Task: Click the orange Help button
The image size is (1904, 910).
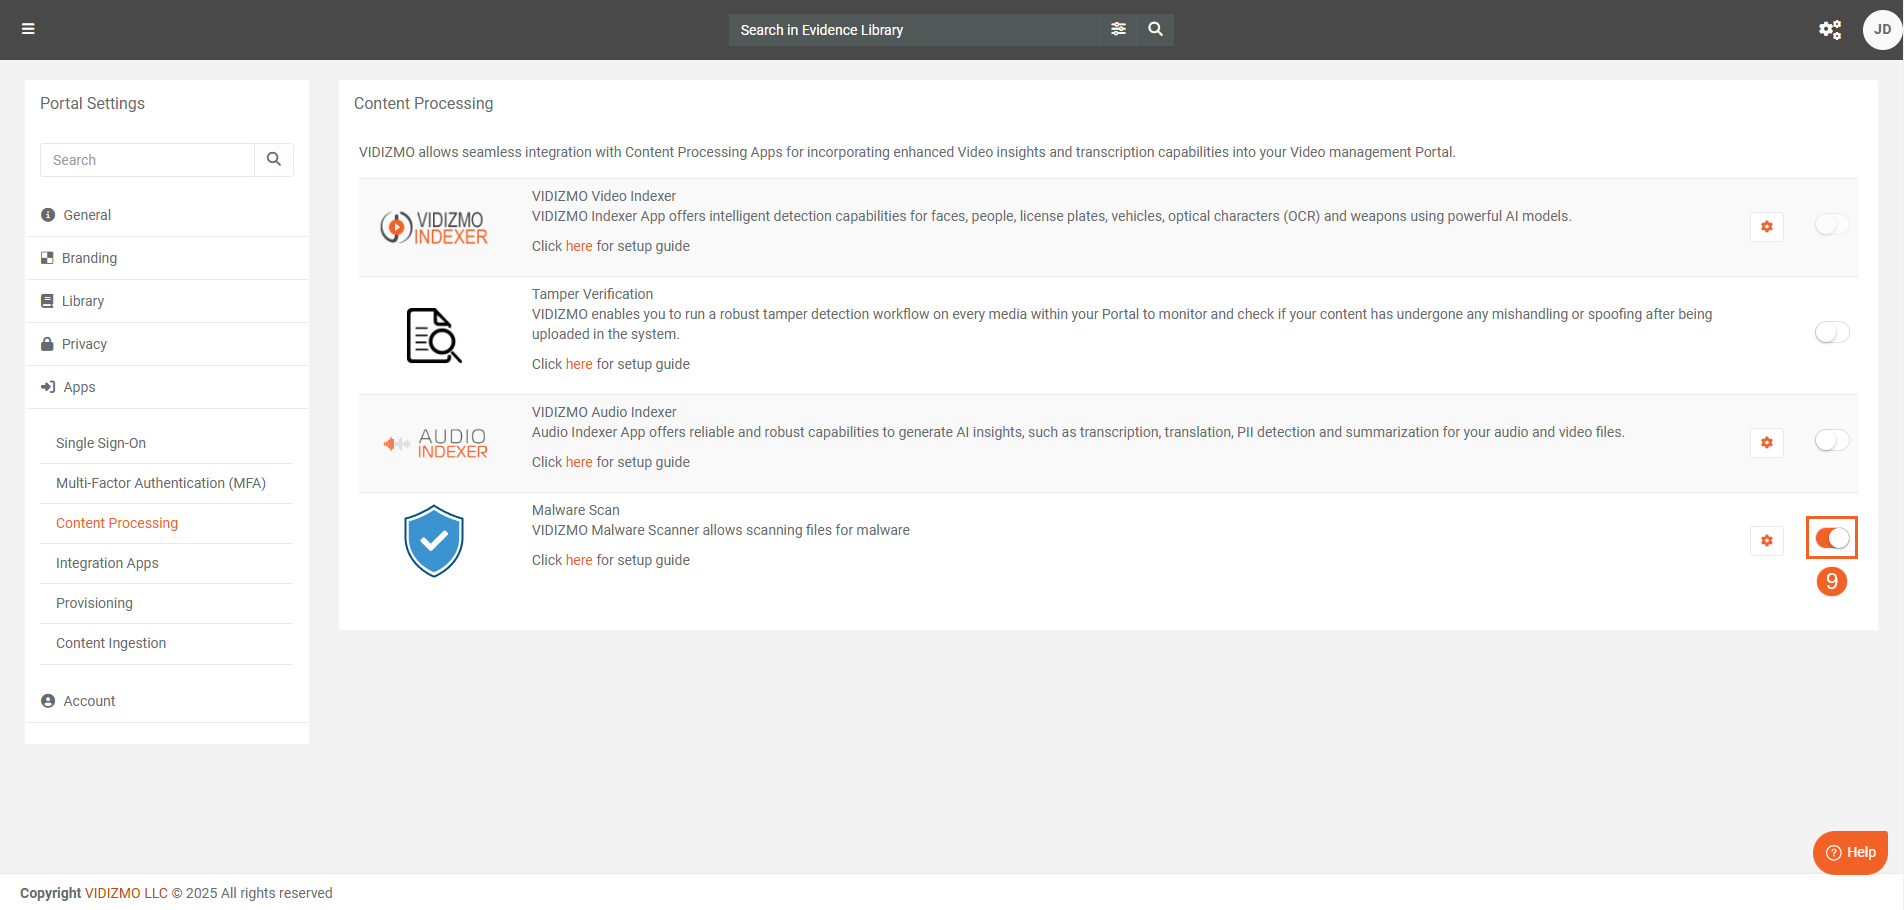Action: click(1849, 852)
